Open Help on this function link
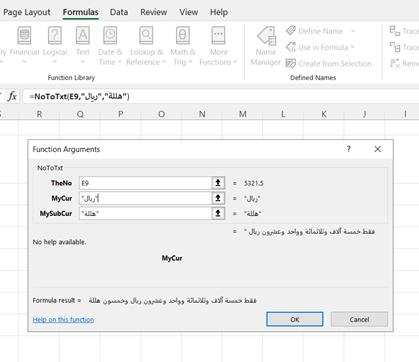This screenshot has width=419, height=362. 63,319
